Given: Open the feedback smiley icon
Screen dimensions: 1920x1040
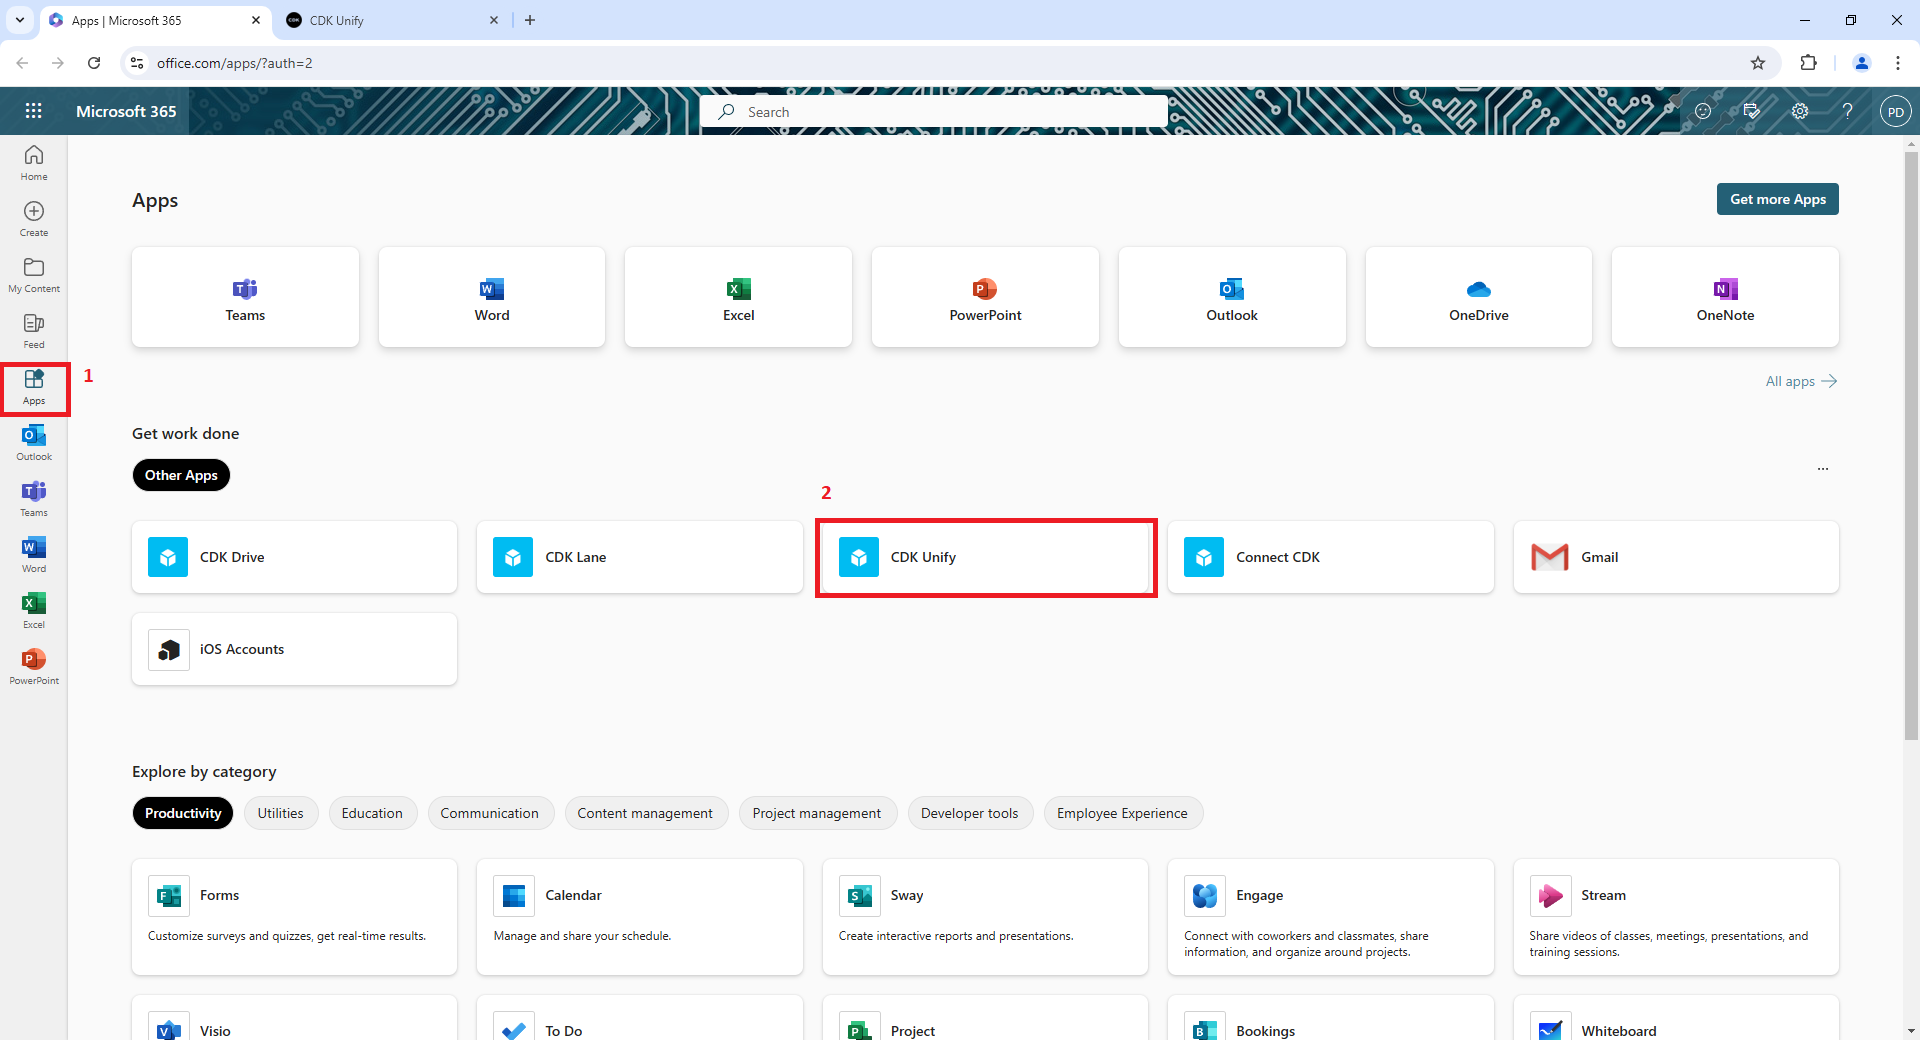Looking at the screenshot, I should 1703,111.
